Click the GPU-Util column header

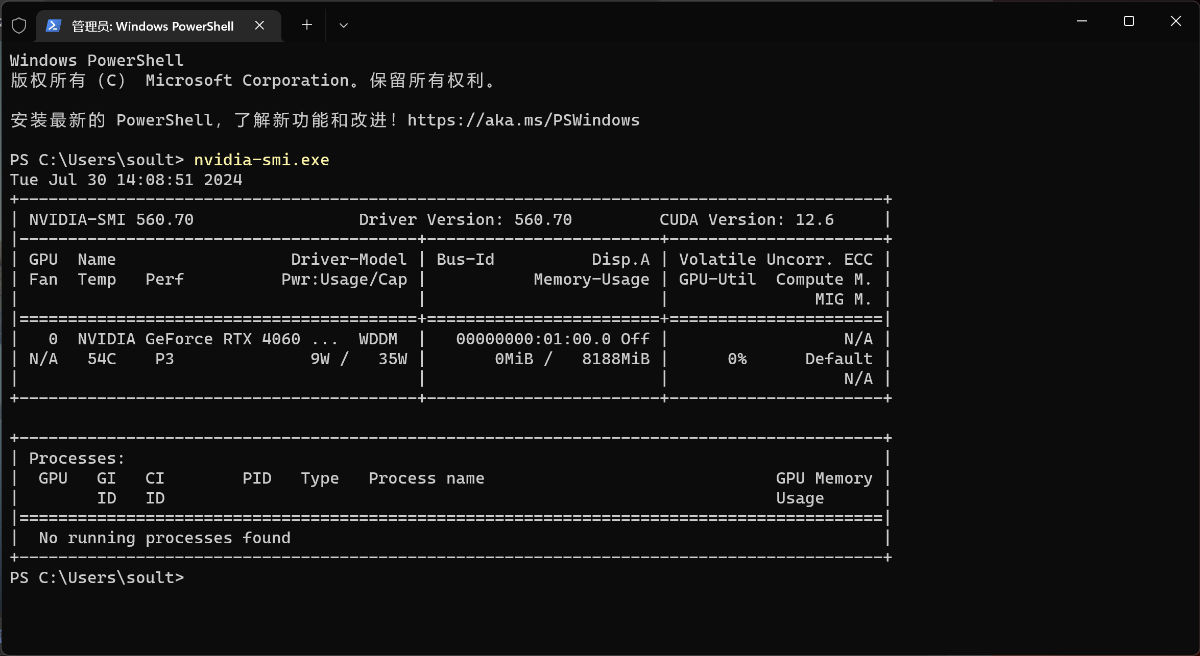click(x=717, y=279)
